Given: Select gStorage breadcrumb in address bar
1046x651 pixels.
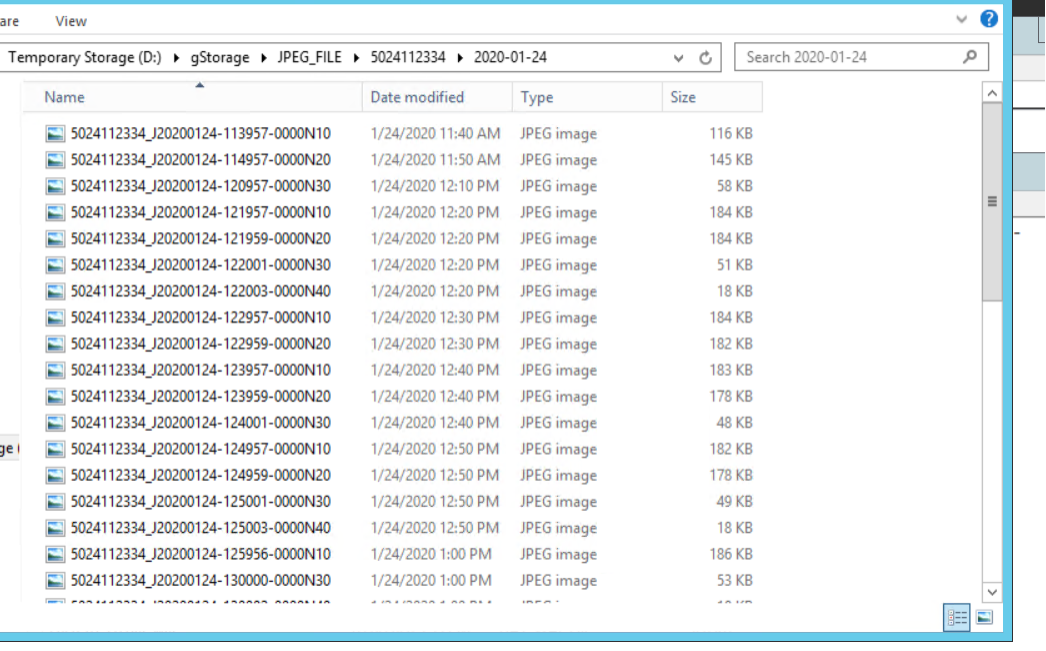Looking at the screenshot, I should coord(219,57).
